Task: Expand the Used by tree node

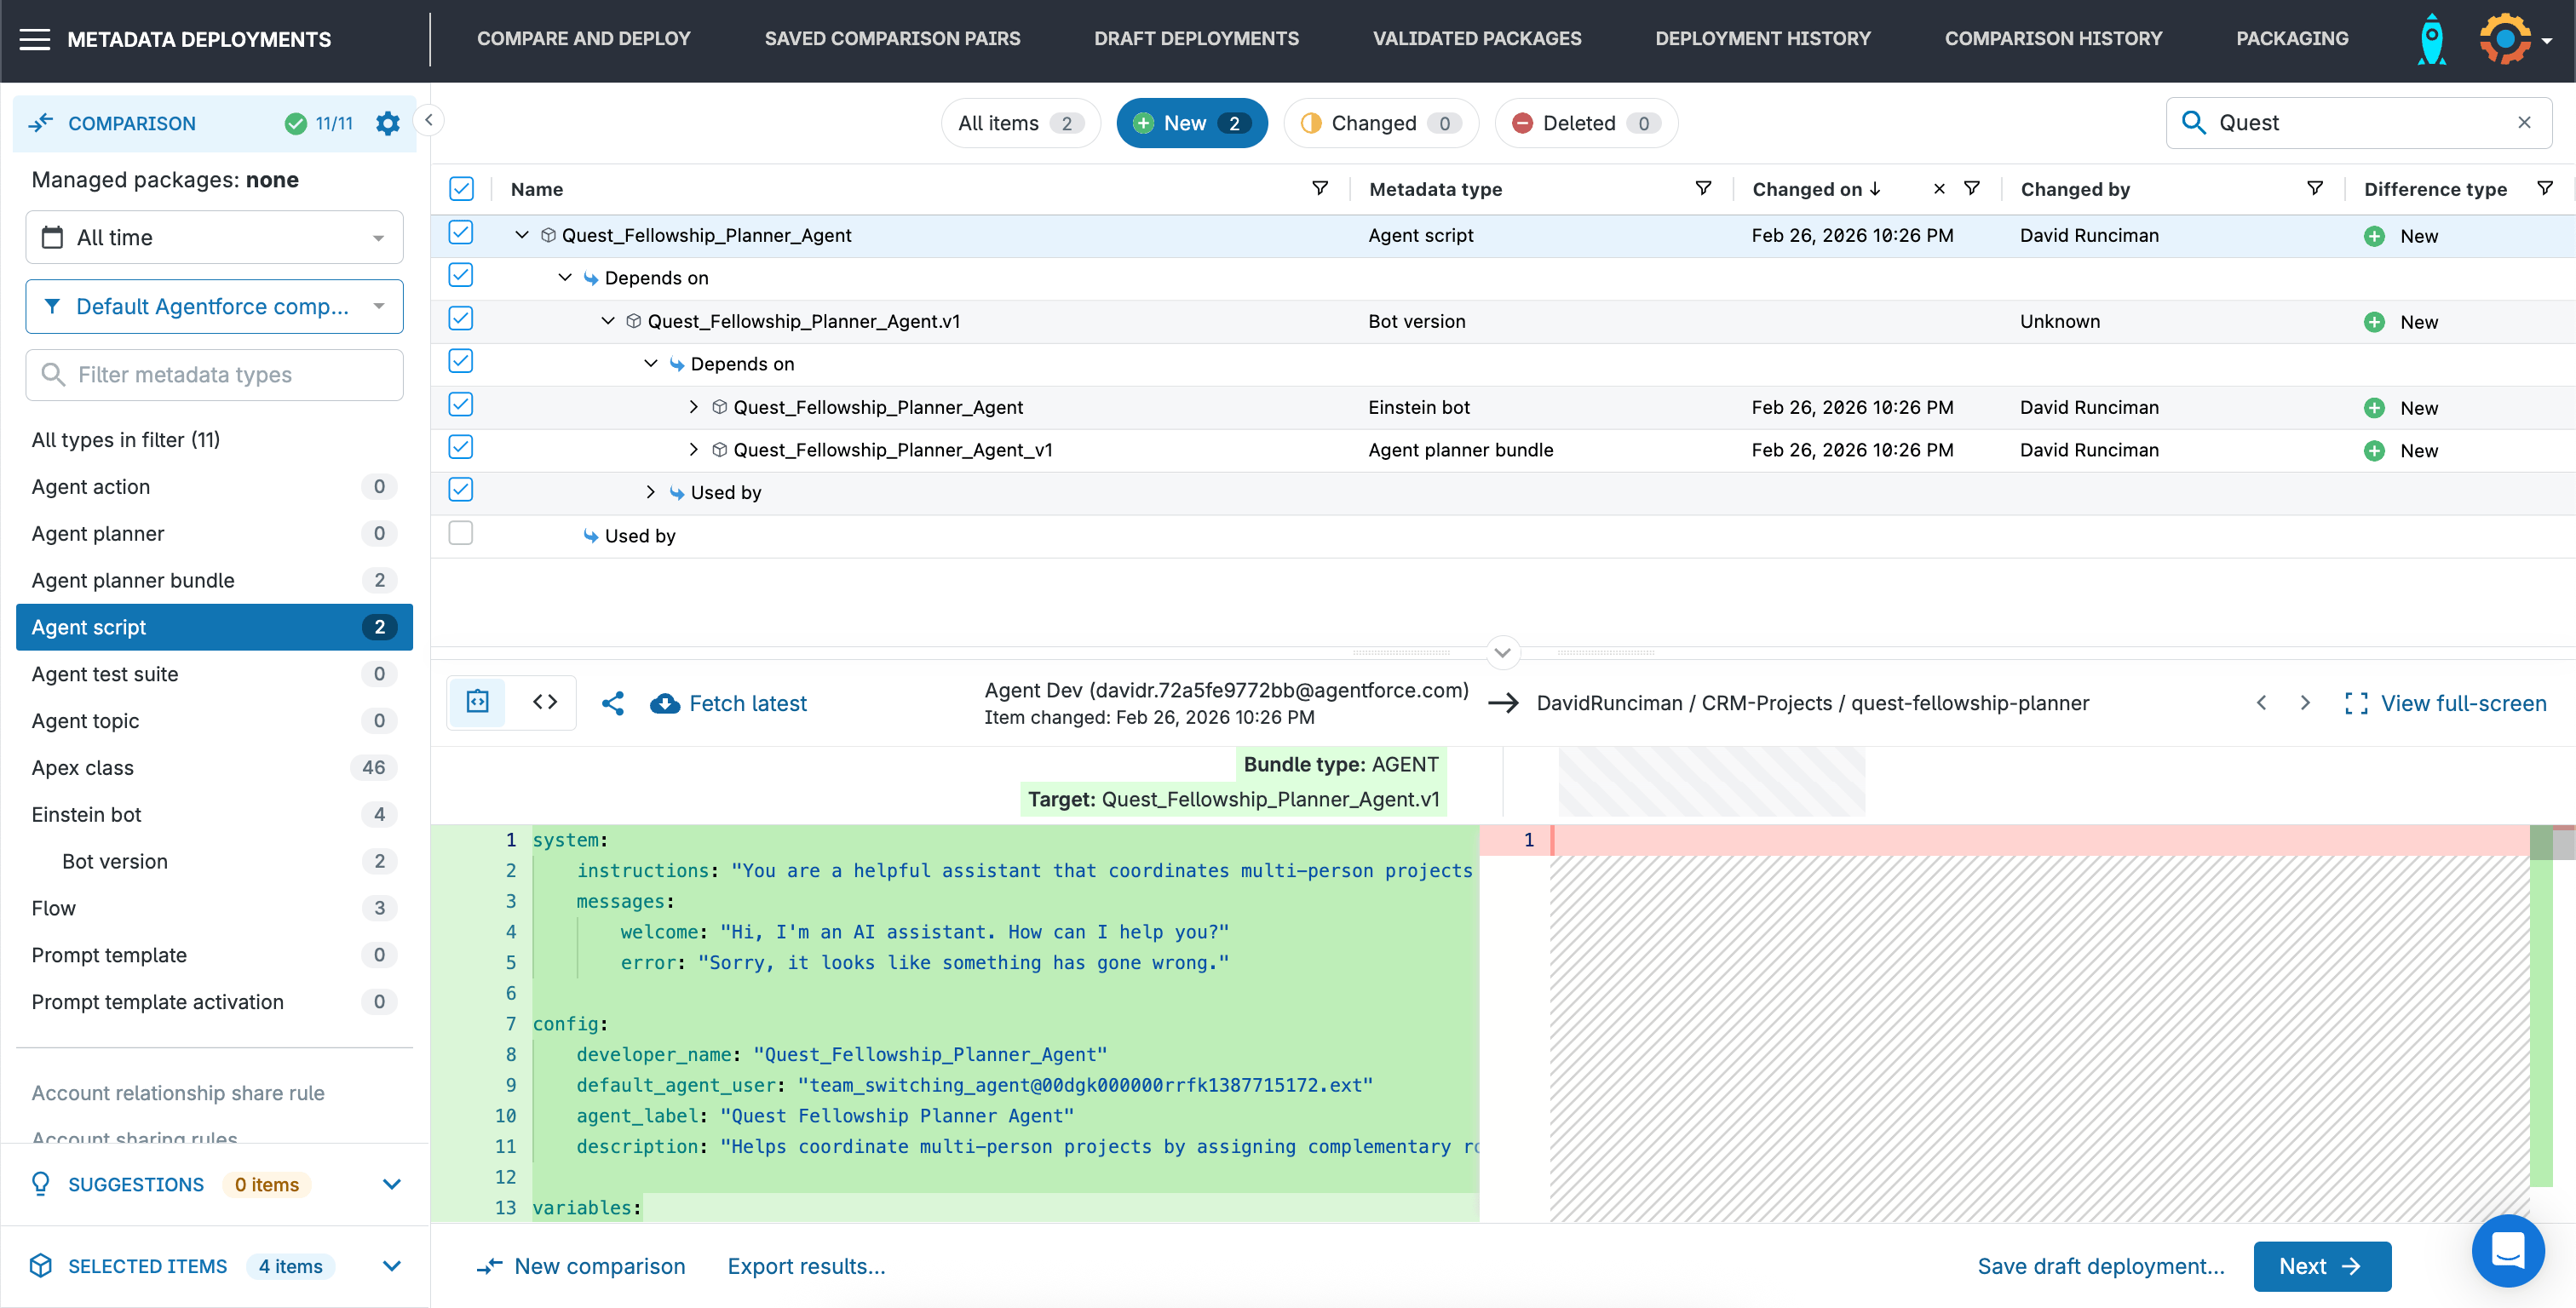Action: tap(649, 491)
